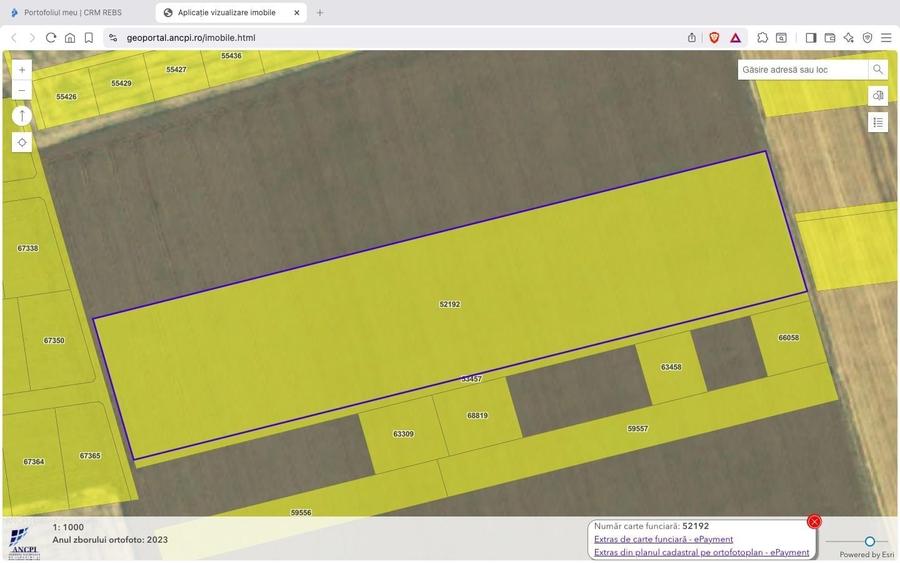
Task: Zoom in on the map
Action: pos(22,70)
